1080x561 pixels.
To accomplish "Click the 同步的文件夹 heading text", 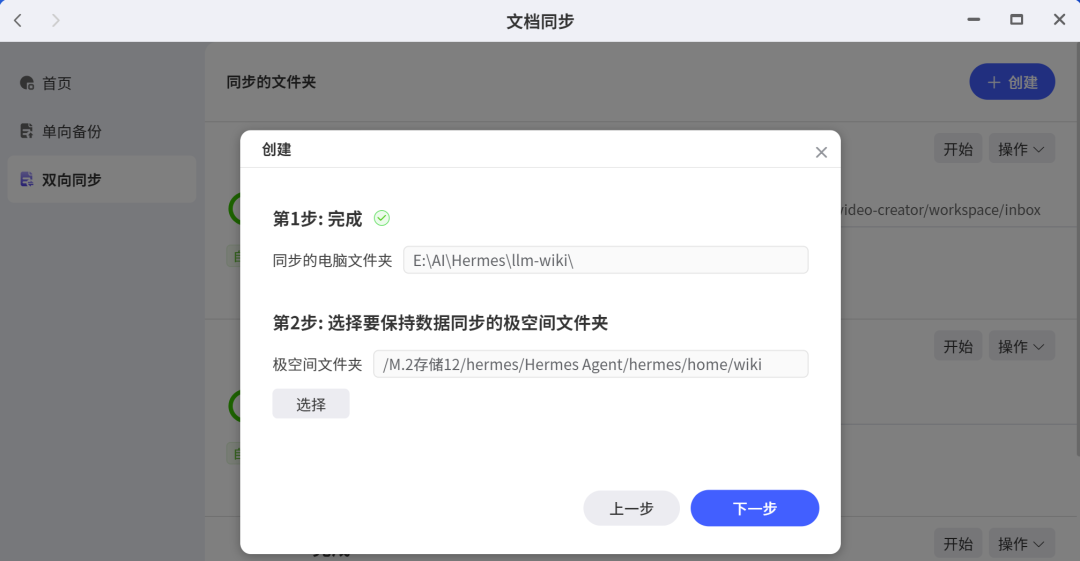I will point(271,82).
